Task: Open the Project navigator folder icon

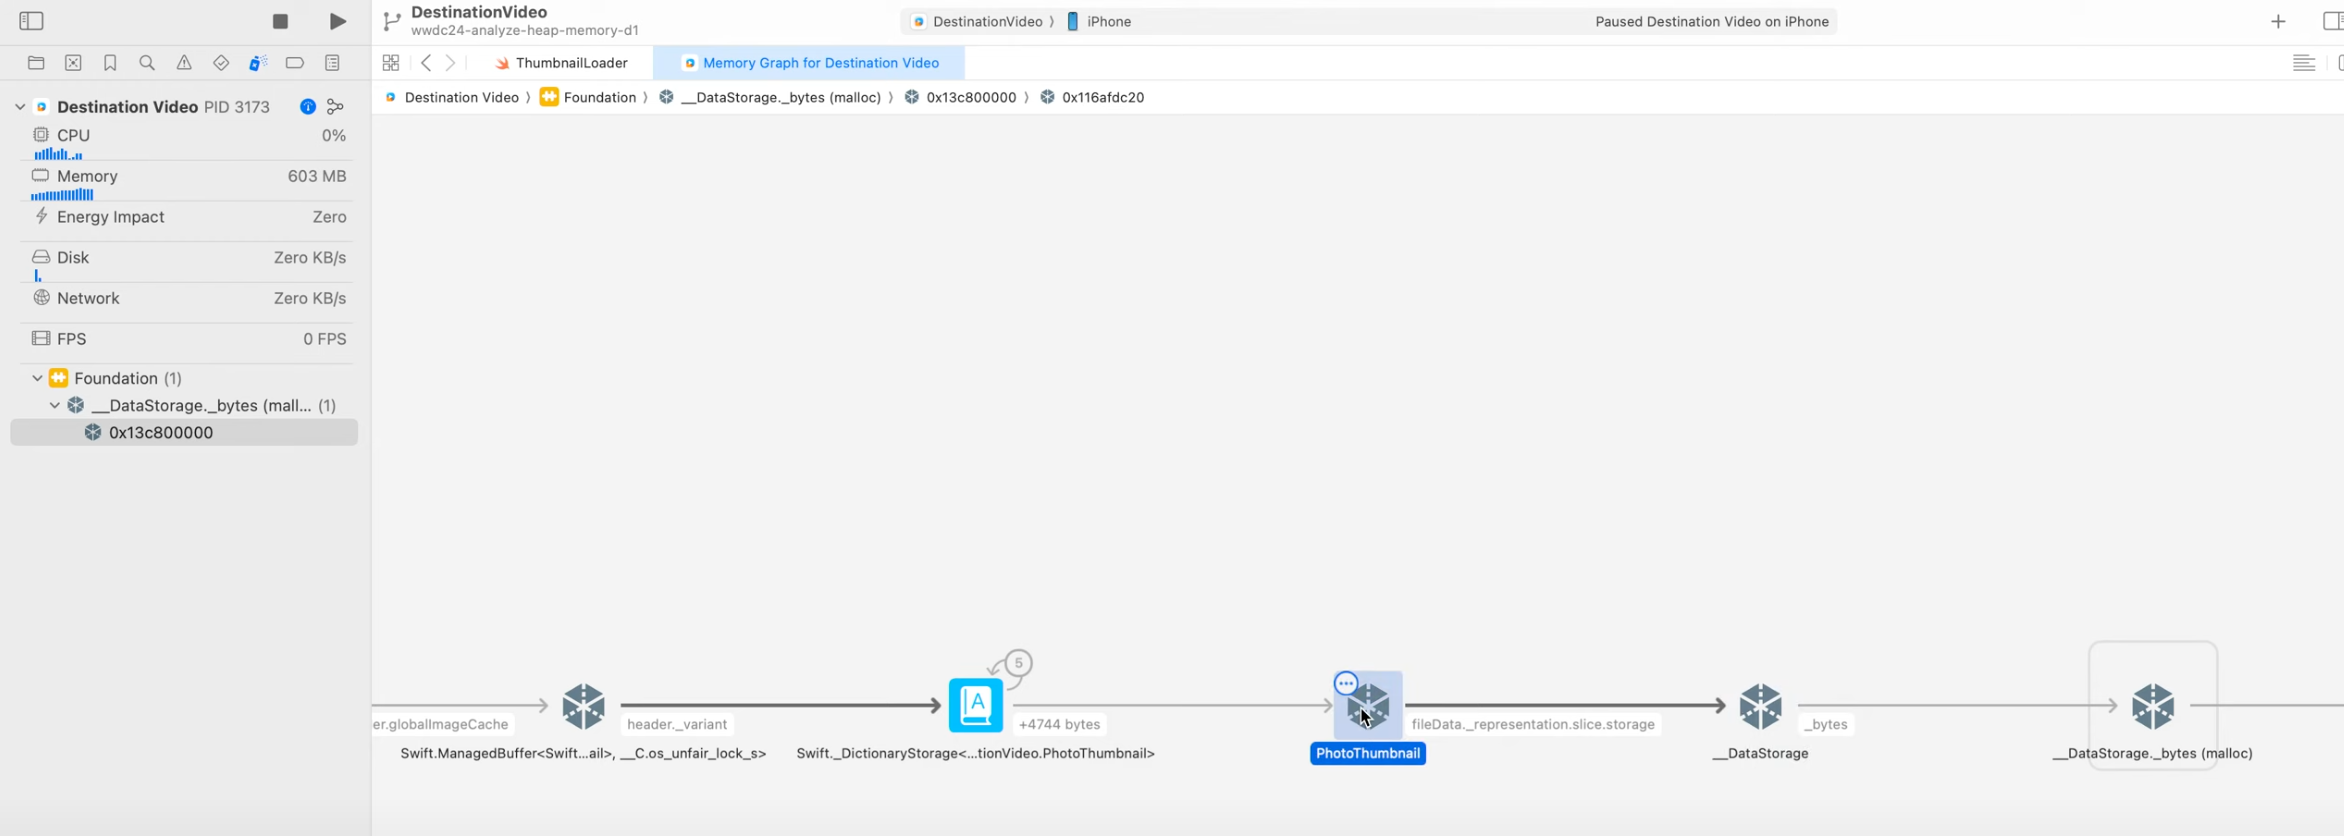Action: 36,63
